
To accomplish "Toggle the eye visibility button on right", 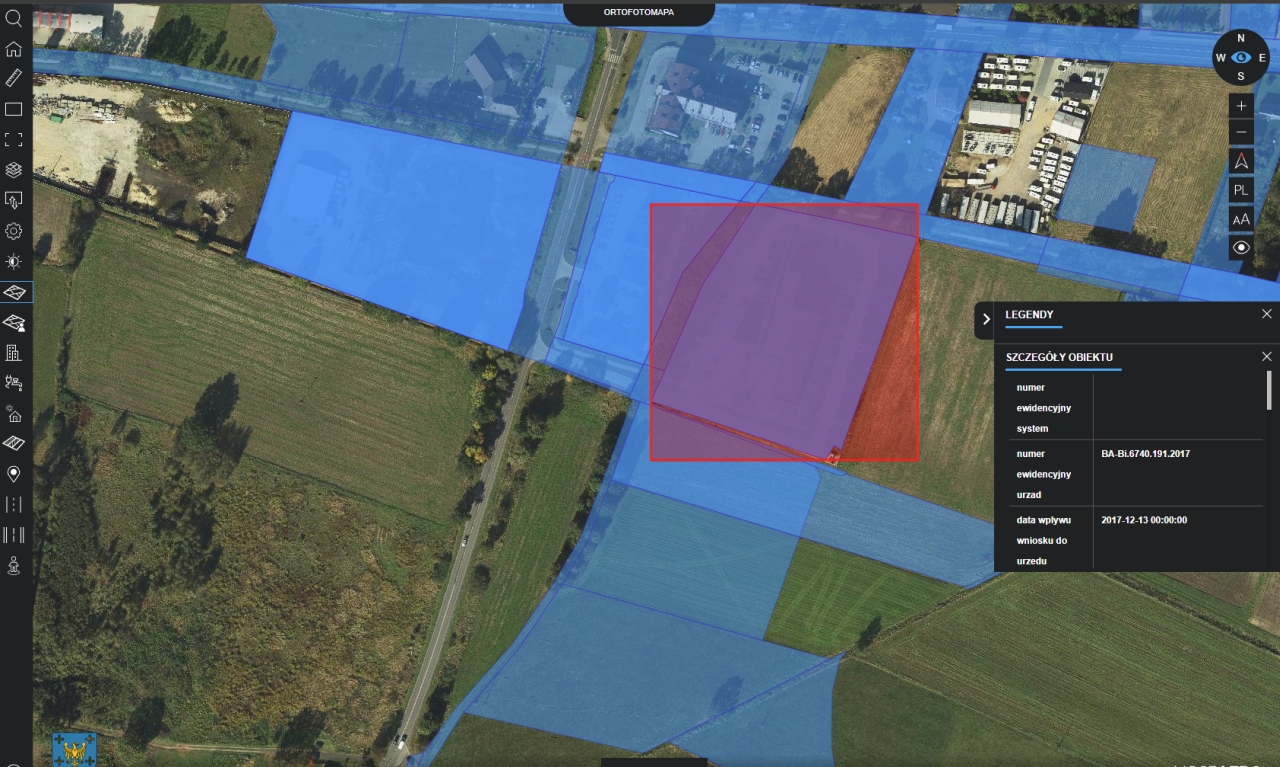I will (x=1241, y=248).
